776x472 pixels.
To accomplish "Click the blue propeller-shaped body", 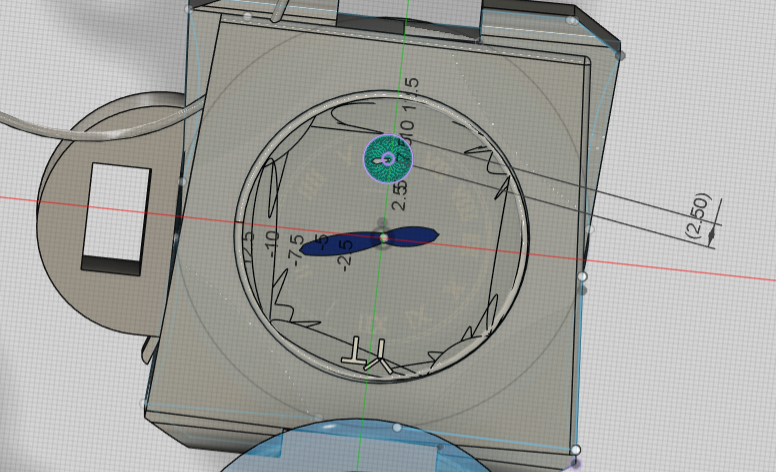I will 412,237.
